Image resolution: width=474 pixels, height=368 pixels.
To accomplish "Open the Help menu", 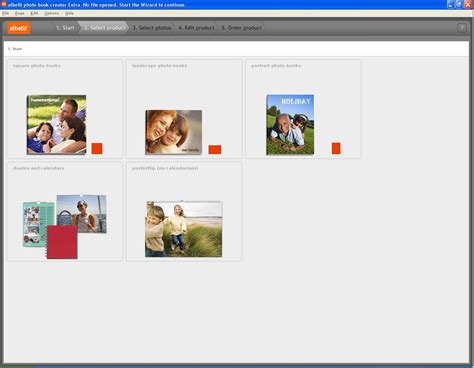I will click(69, 13).
